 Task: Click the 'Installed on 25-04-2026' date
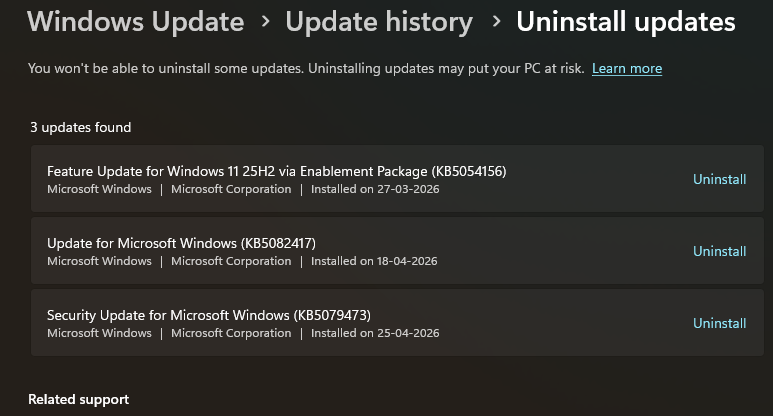pyautogui.click(x=374, y=333)
